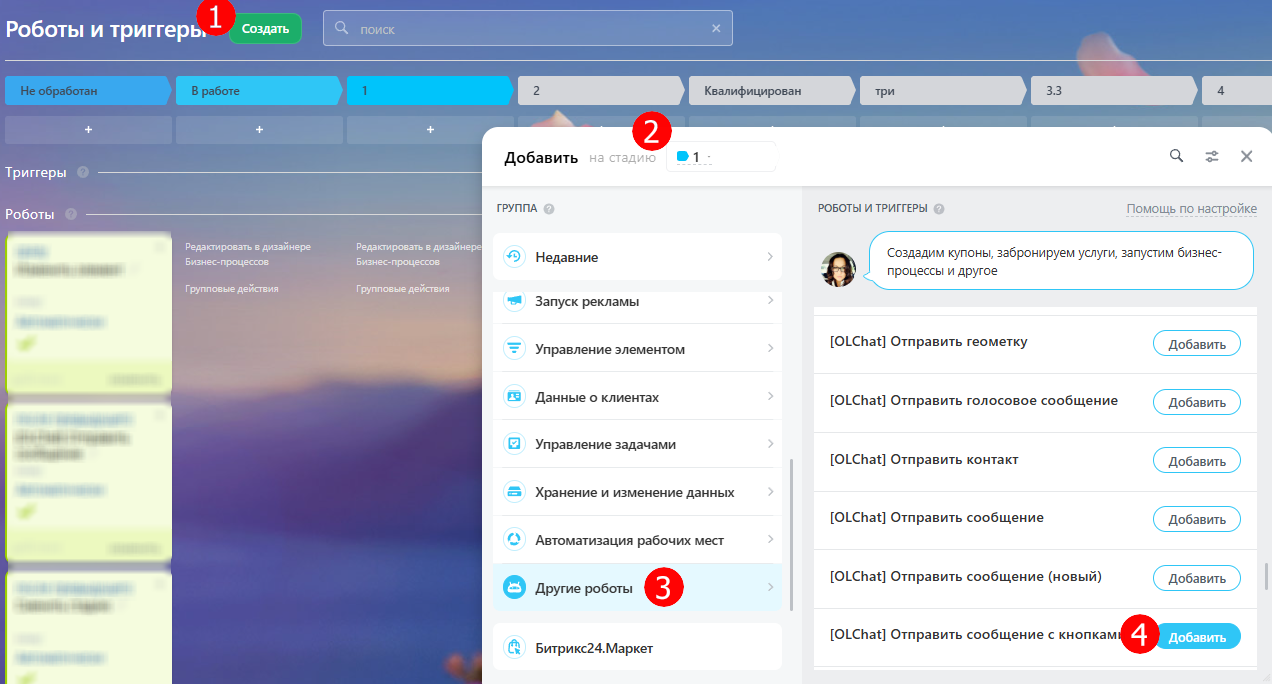The image size is (1272, 684).
Task: Click the Битрикс24.Маркет shopping bag icon
Action: click(514, 648)
